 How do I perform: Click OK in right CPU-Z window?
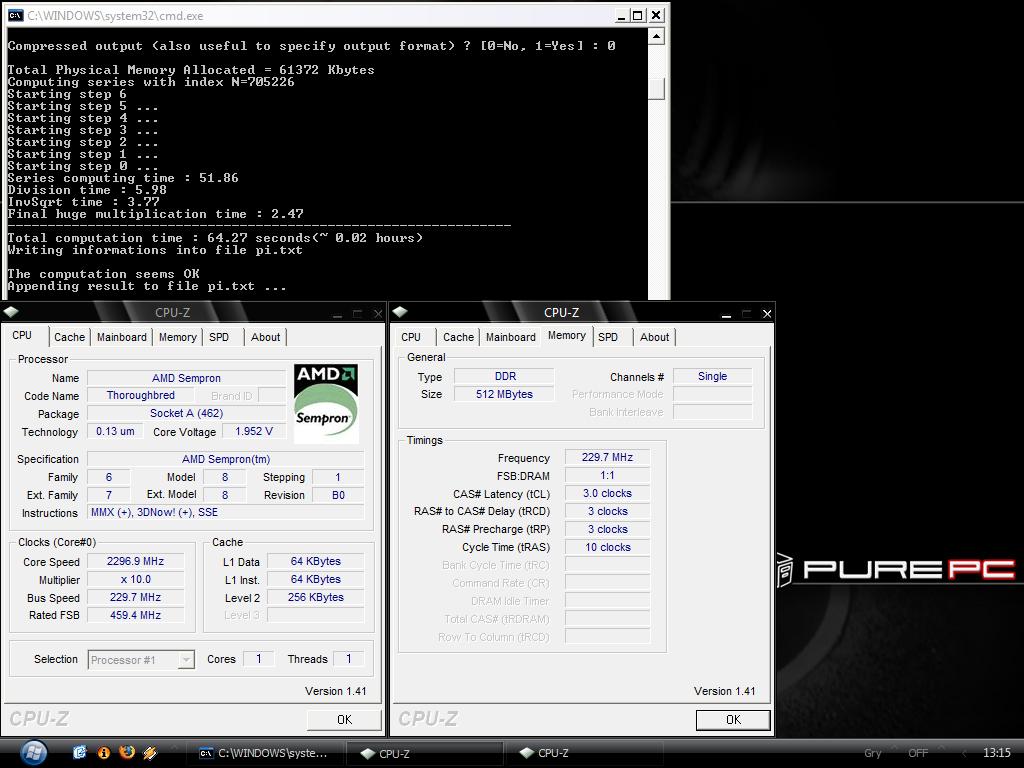pyautogui.click(x=733, y=720)
